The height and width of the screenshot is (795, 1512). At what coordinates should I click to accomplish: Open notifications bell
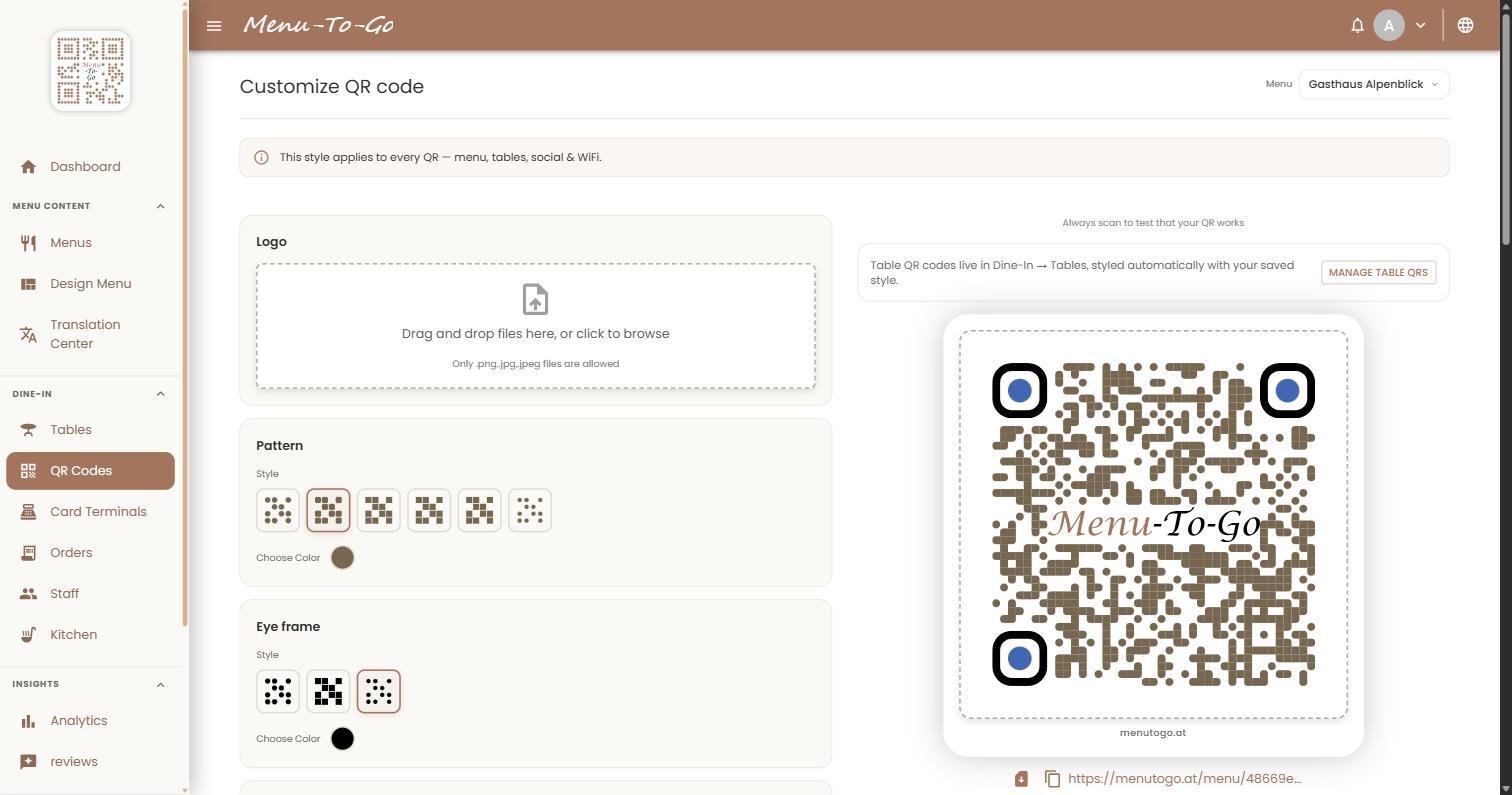coord(1357,26)
